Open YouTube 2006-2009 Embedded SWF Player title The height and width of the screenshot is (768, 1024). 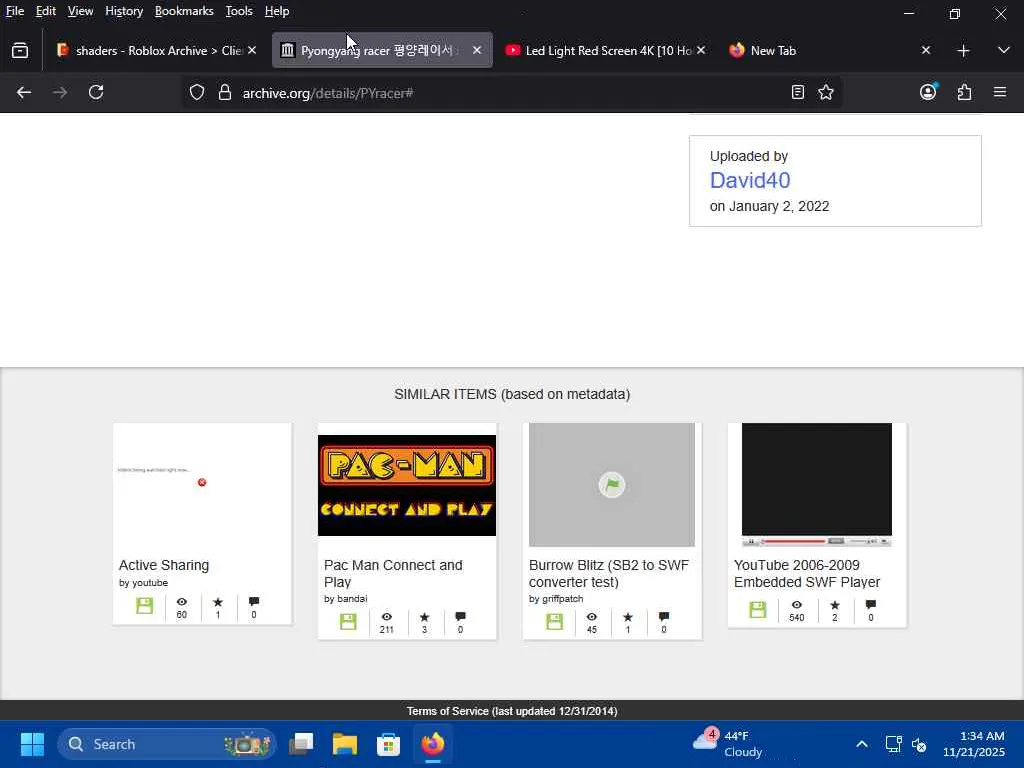click(807, 573)
